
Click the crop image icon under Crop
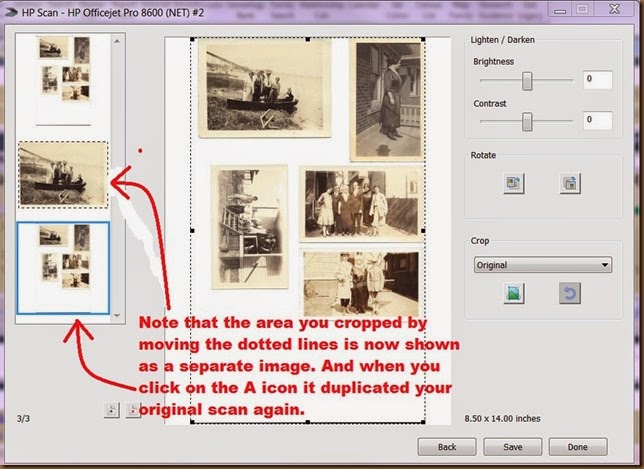(x=514, y=293)
